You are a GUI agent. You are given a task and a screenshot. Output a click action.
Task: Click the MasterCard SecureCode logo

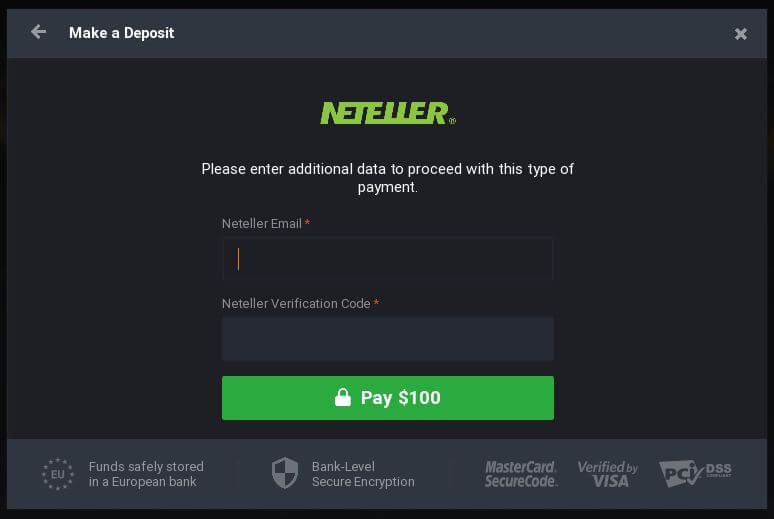pyautogui.click(x=521, y=474)
